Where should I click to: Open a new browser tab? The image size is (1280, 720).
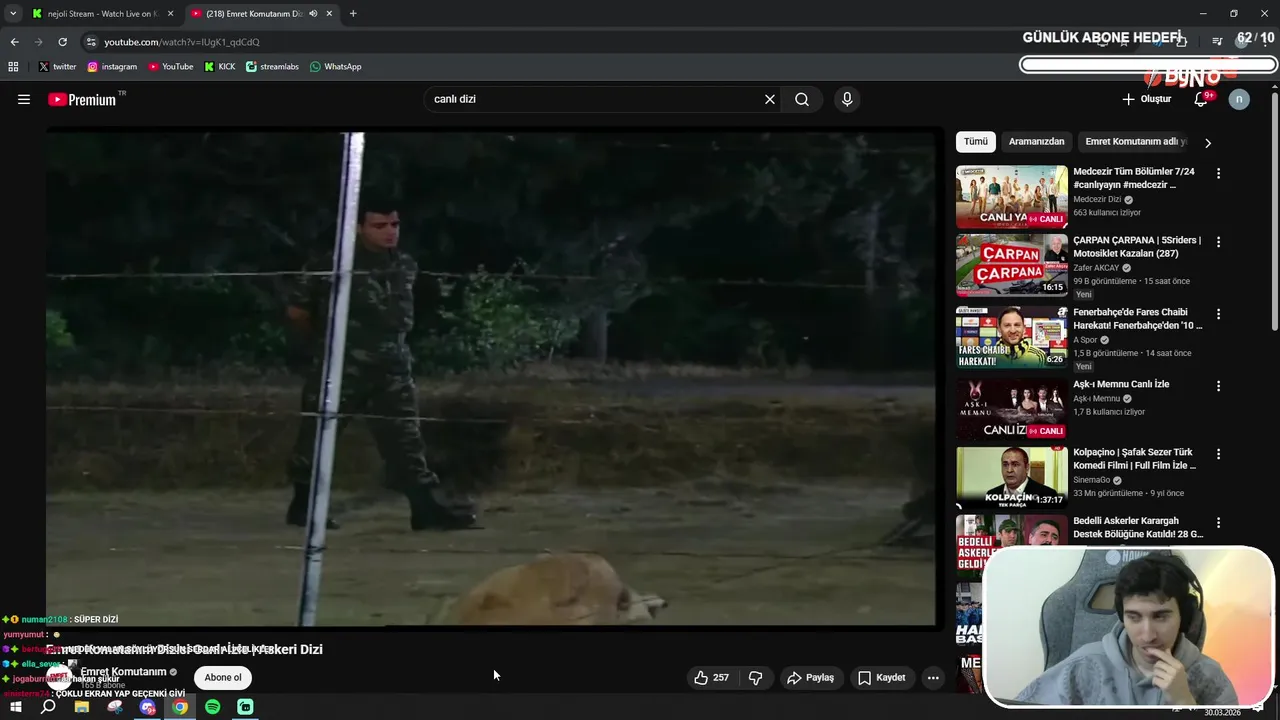(x=353, y=14)
